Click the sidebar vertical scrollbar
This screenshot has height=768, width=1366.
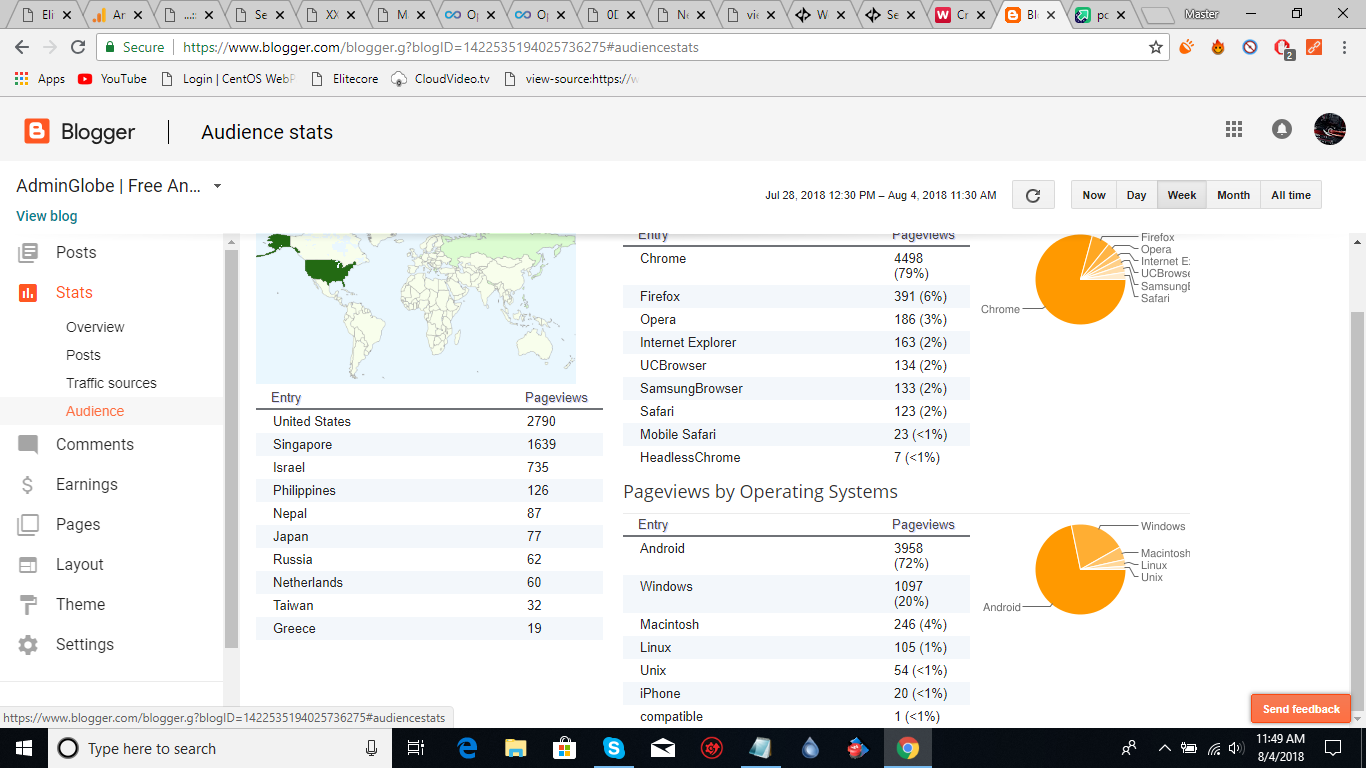231,448
